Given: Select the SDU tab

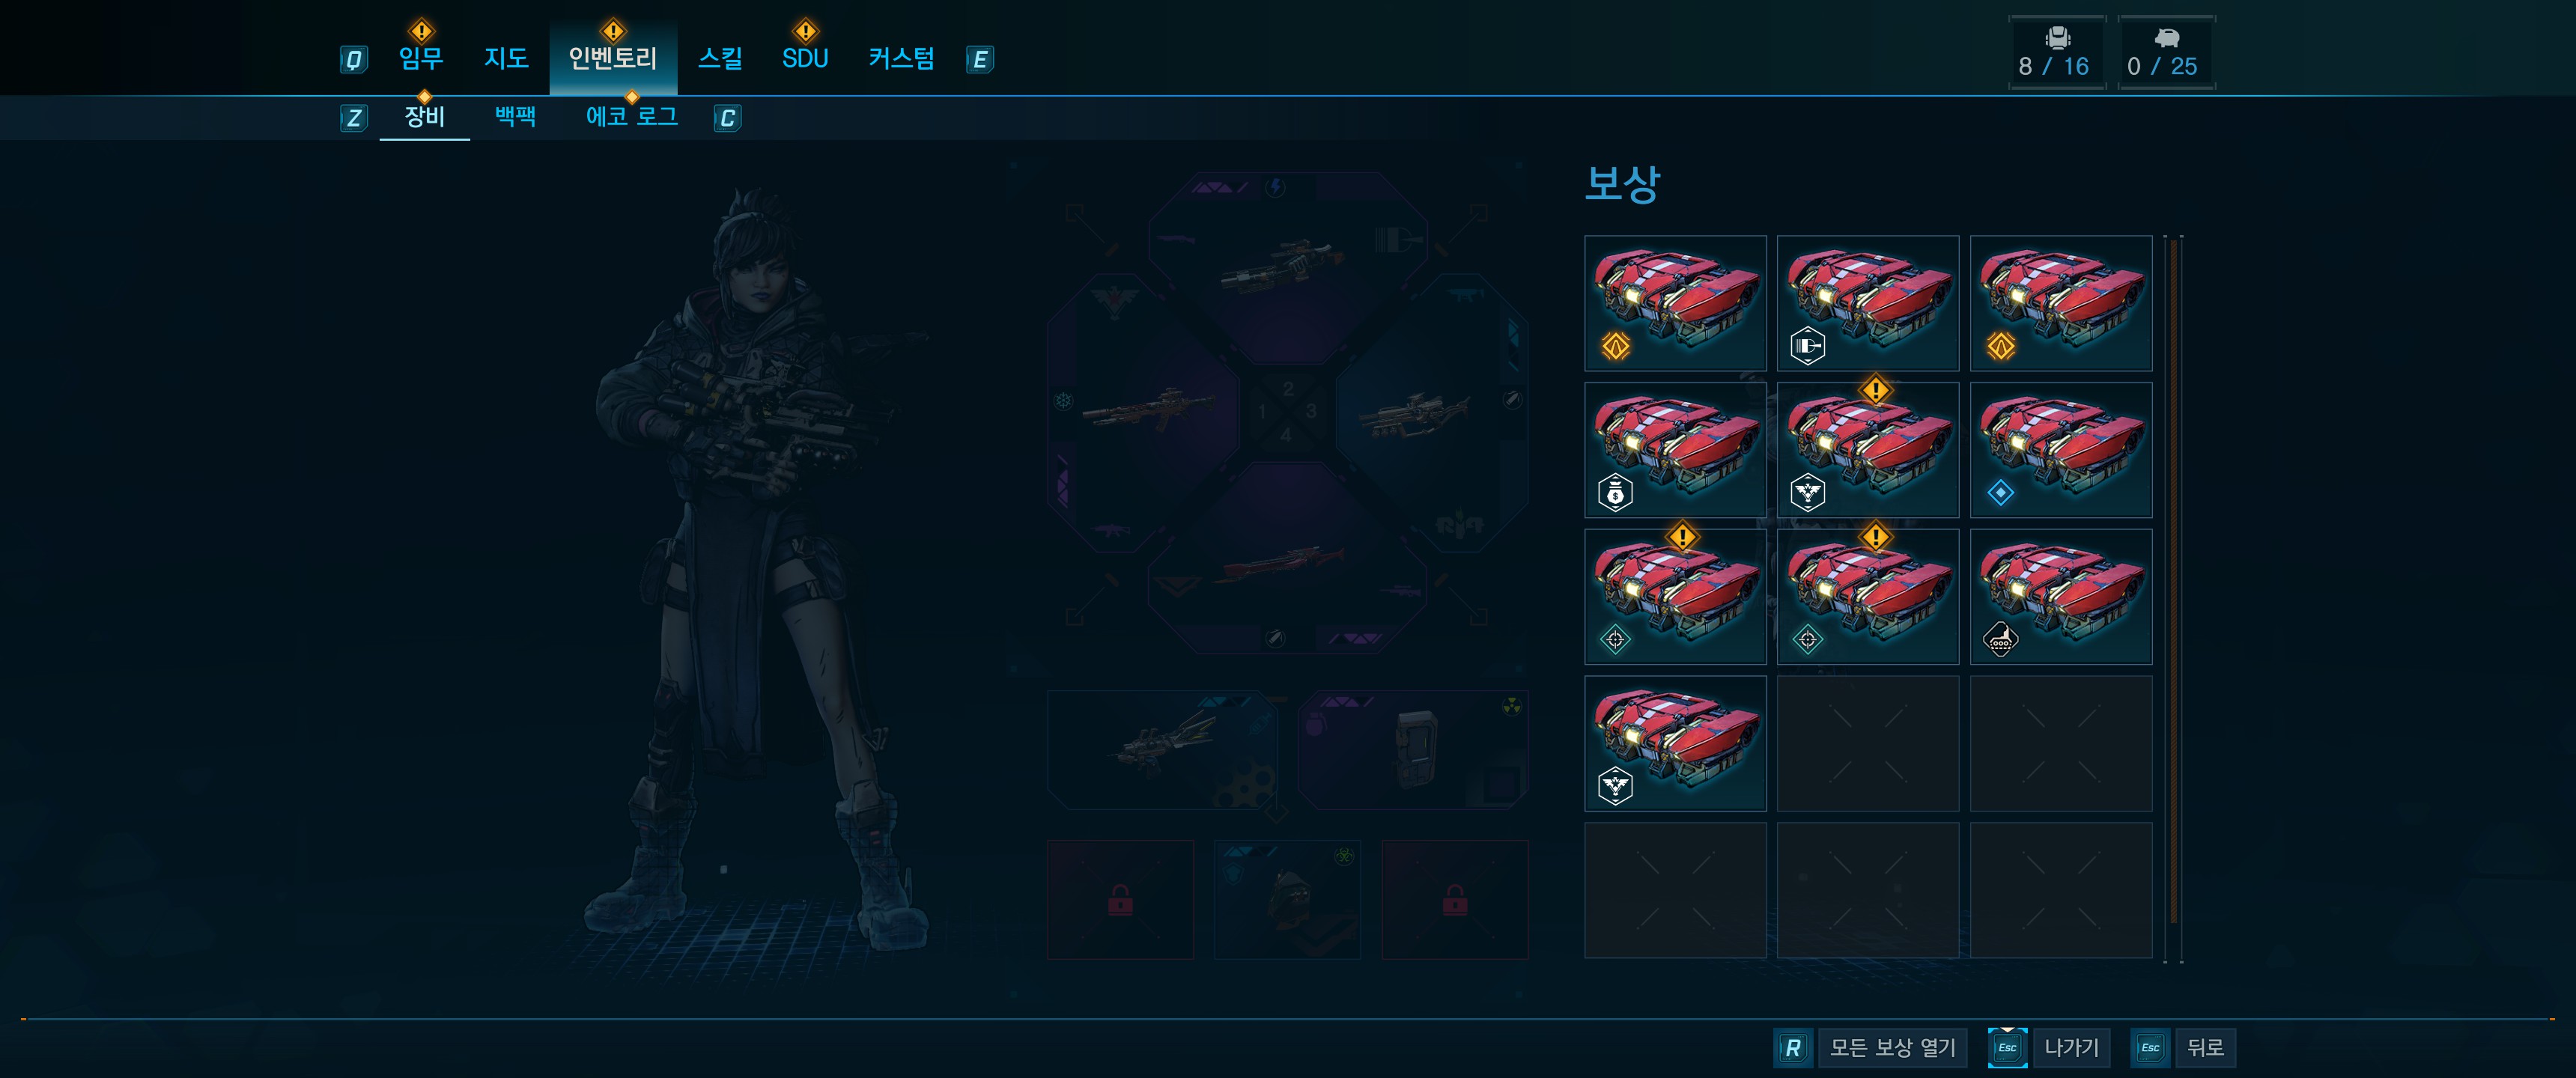Looking at the screenshot, I should click(x=805, y=58).
